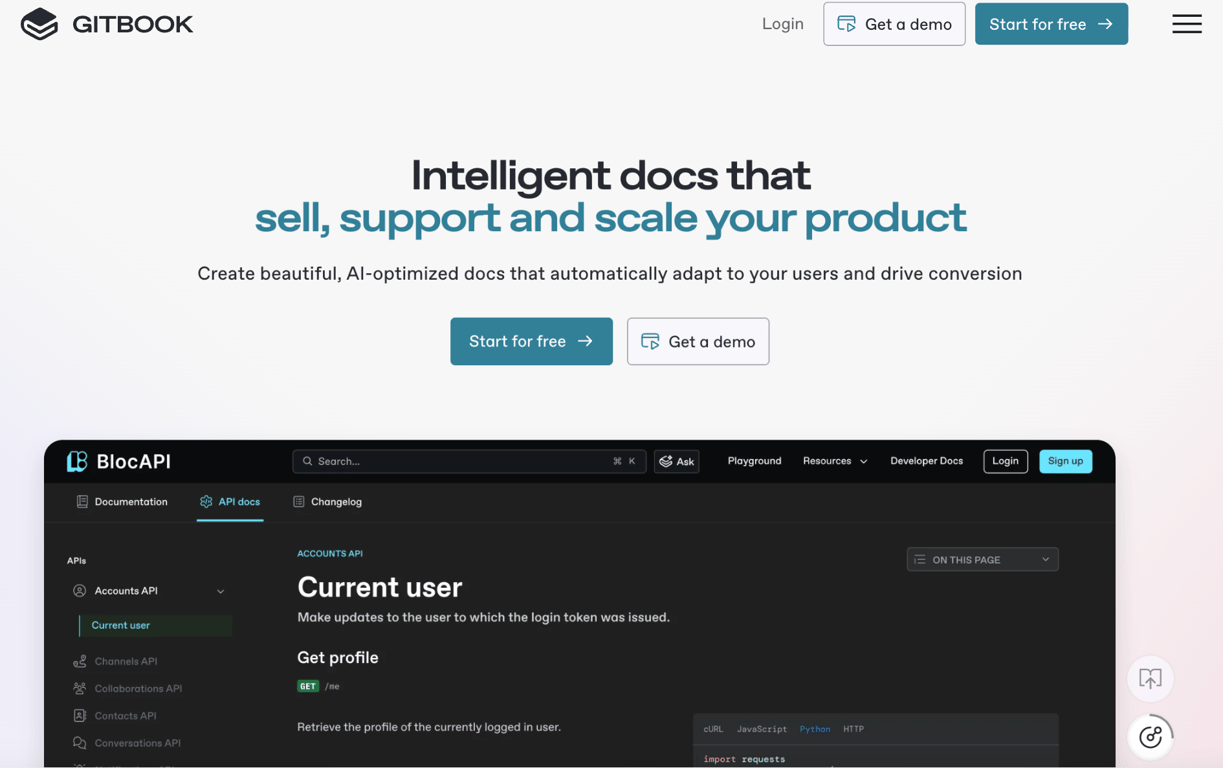The image size is (1223, 768).
Task: Click the Ask AI button in BlocAPI navbar
Action: 677,461
